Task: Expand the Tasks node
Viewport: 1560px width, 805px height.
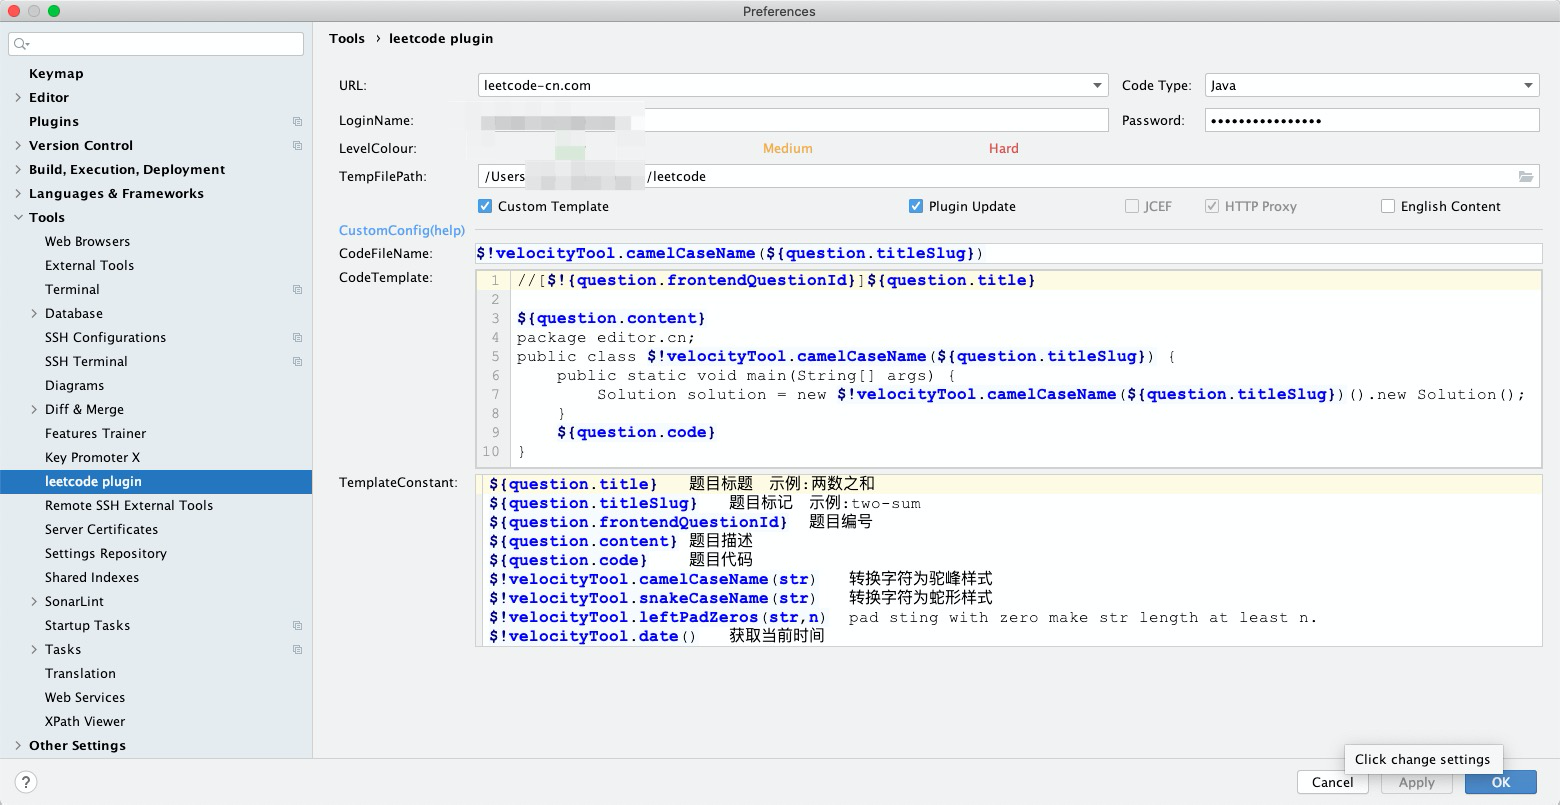Action: [x=35, y=650]
